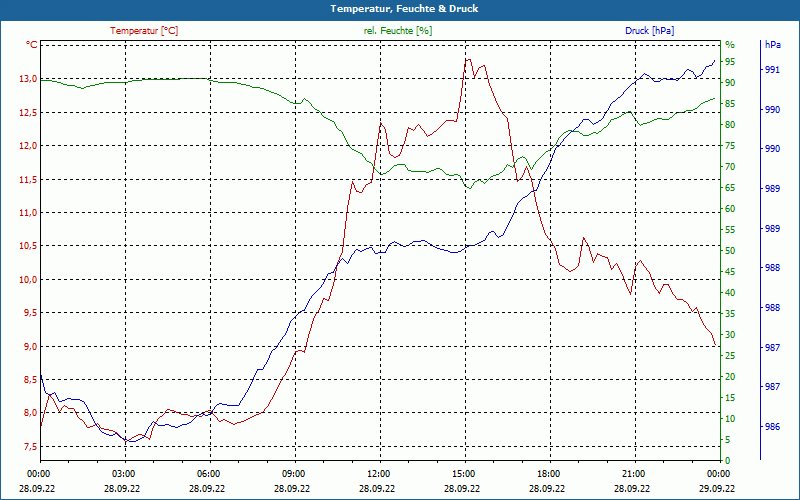Click the '80' humidity axis tick
Viewport: 800px width, 500px height.
point(730,124)
